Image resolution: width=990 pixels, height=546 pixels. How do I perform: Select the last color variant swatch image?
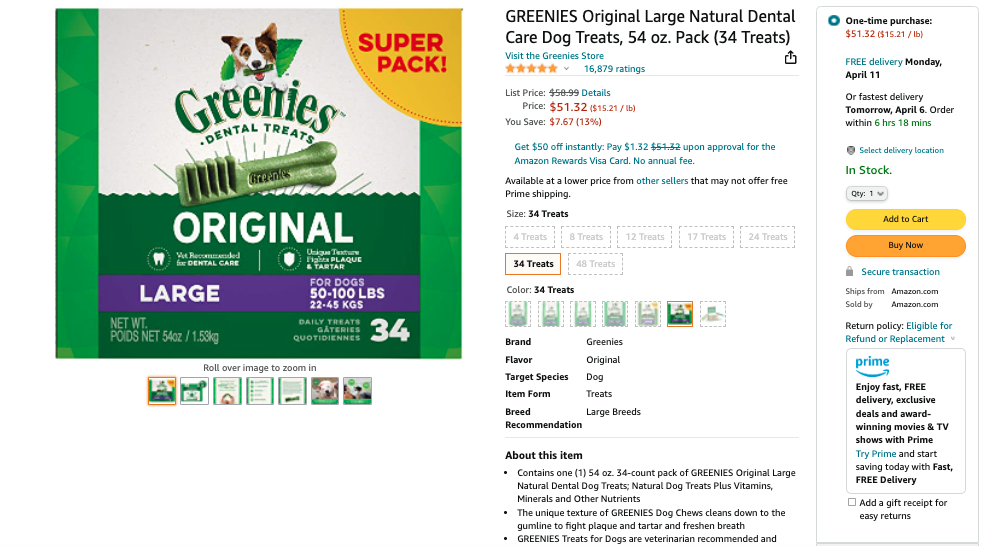click(x=713, y=314)
